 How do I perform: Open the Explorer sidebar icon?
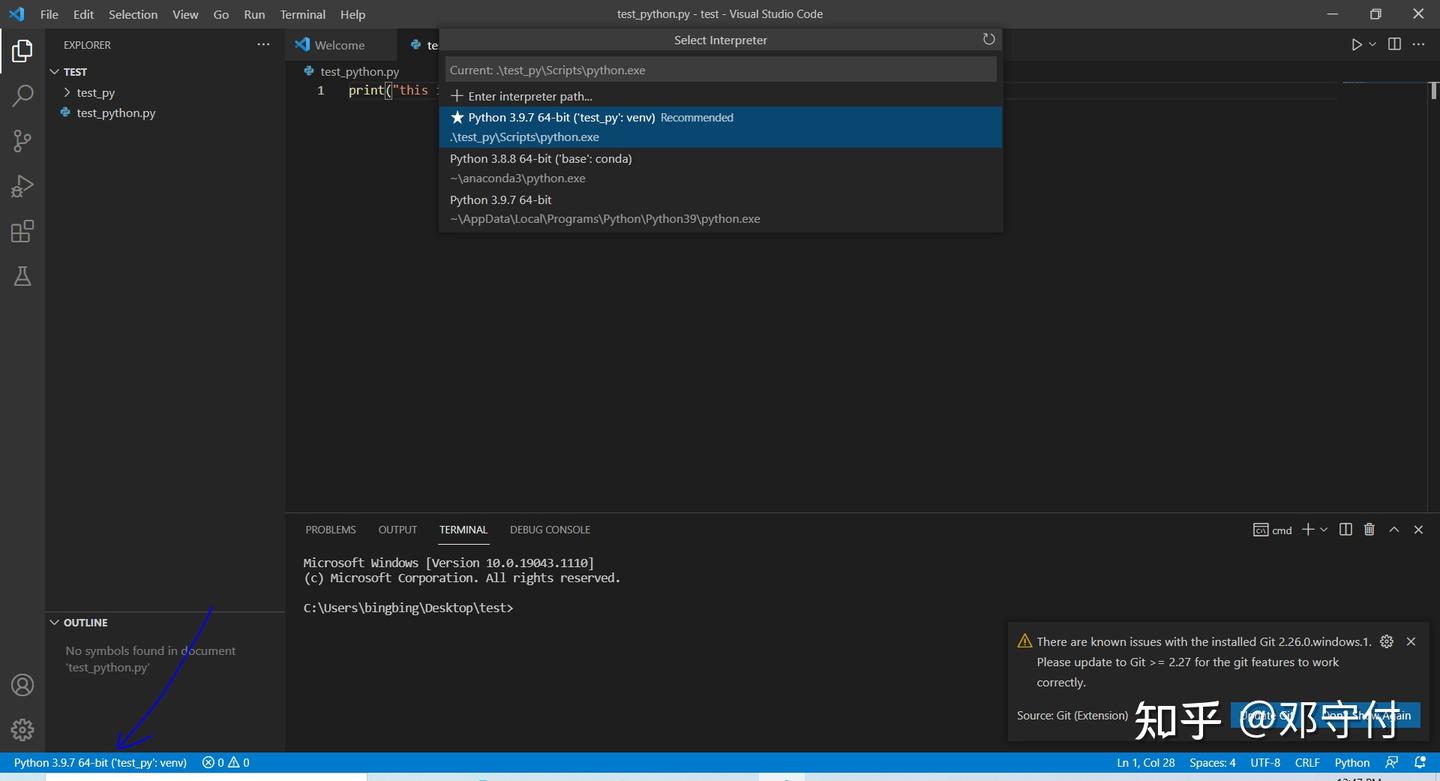[x=22, y=50]
